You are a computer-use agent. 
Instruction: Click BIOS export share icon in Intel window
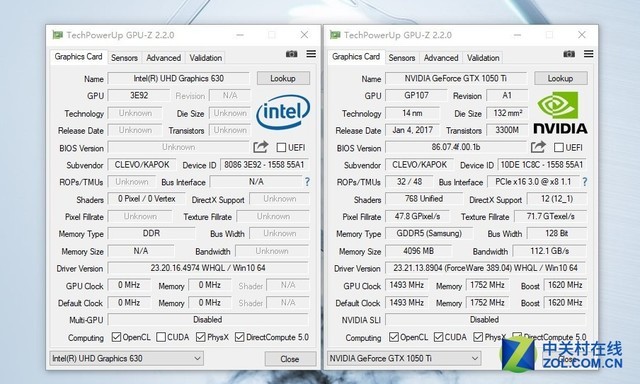coord(260,147)
